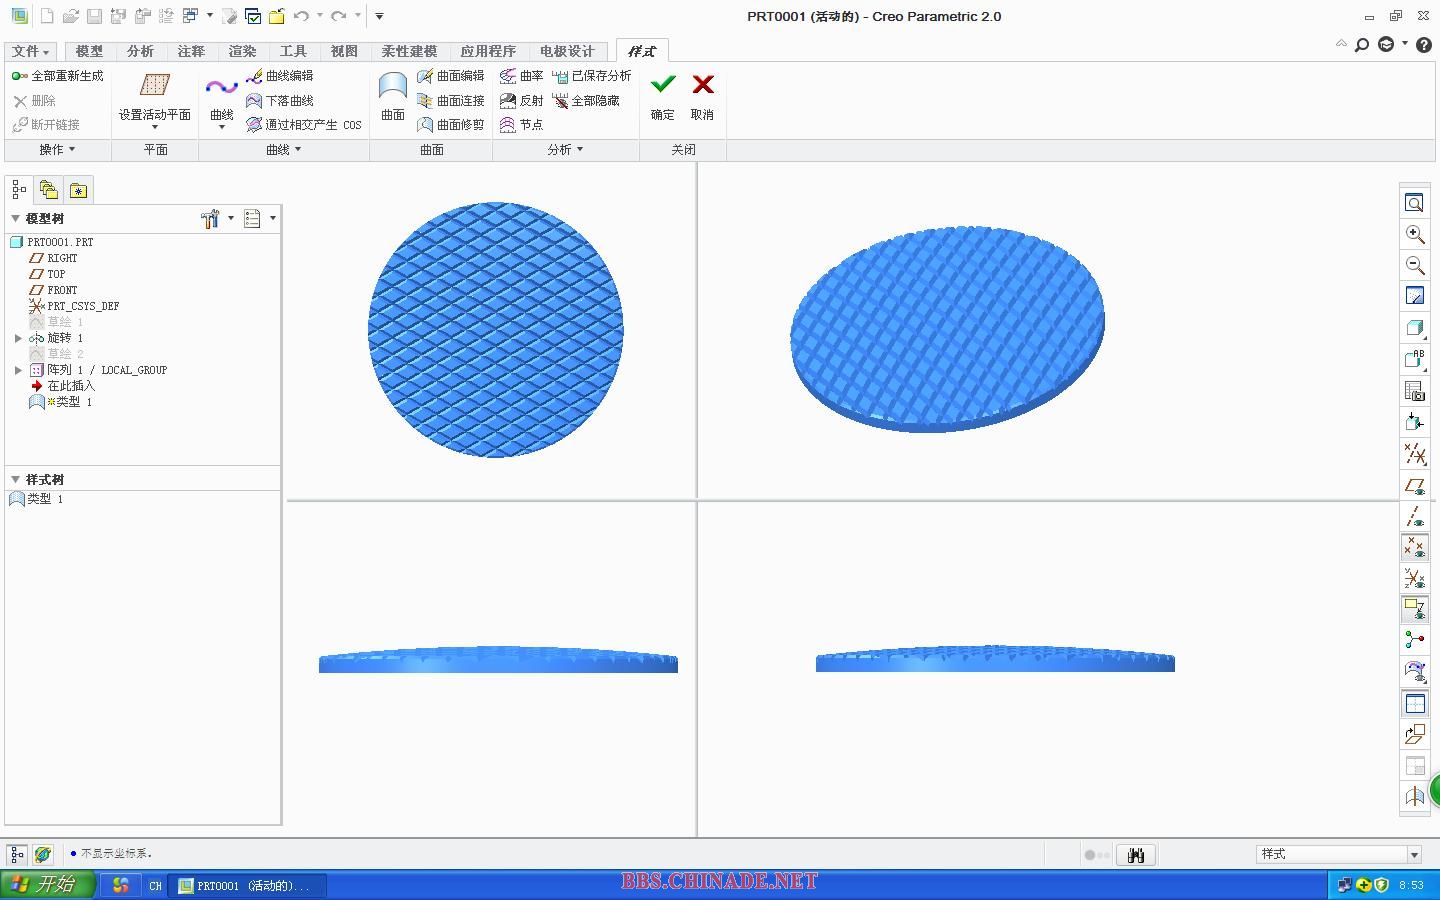Viewport: 1440px width, 900px height.
Task: Toggle datum axis display in right toolbar
Action: coord(1414,517)
